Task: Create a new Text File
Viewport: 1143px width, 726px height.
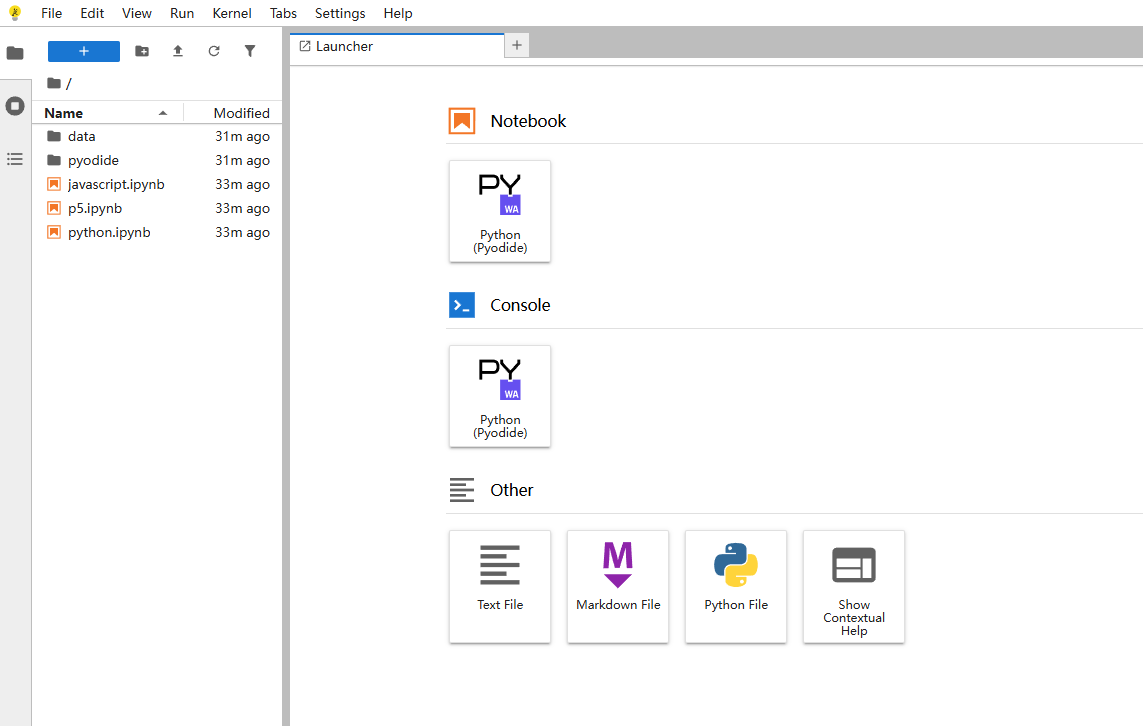Action: tap(500, 587)
